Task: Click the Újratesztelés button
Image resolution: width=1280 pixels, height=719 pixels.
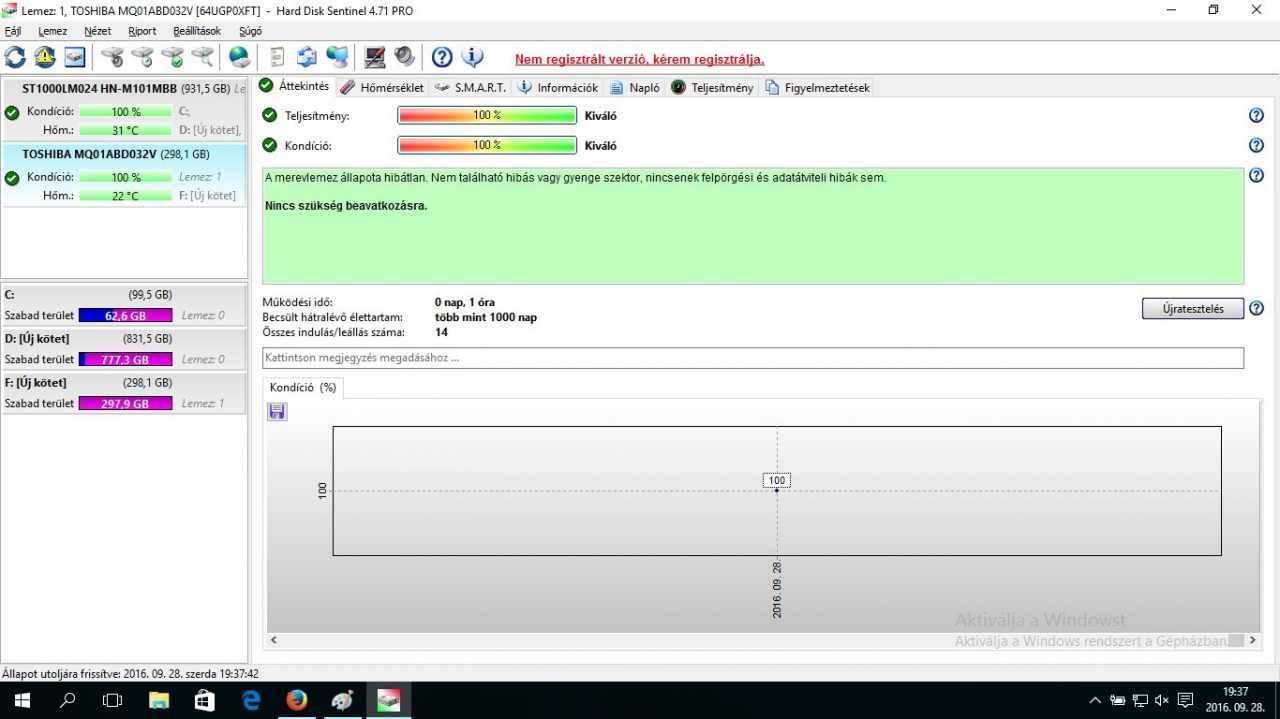Action: [x=1192, y=309]
